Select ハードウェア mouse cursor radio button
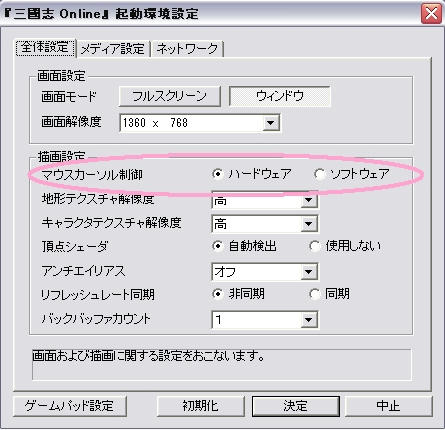Screen dimensions: 445x430 point(218,174)
